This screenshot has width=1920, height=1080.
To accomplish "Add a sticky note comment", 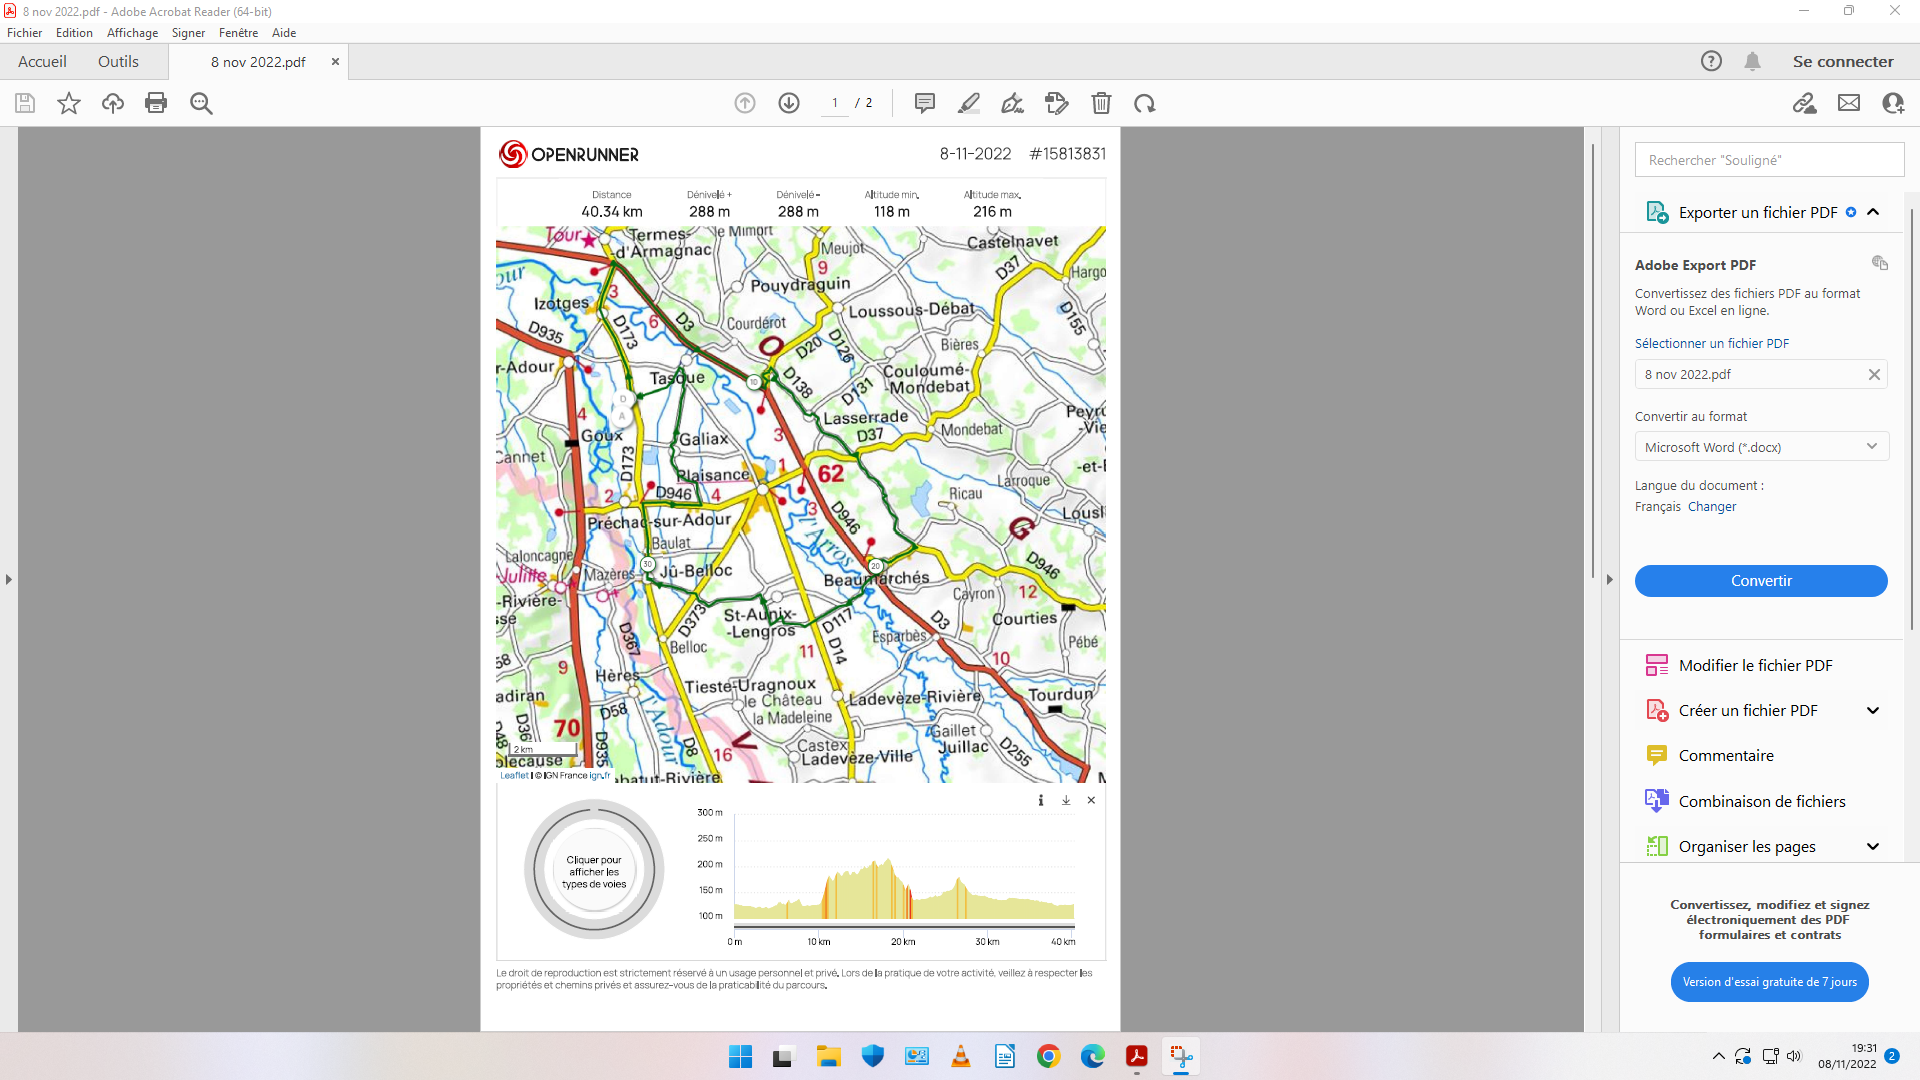I will [925, 103].
